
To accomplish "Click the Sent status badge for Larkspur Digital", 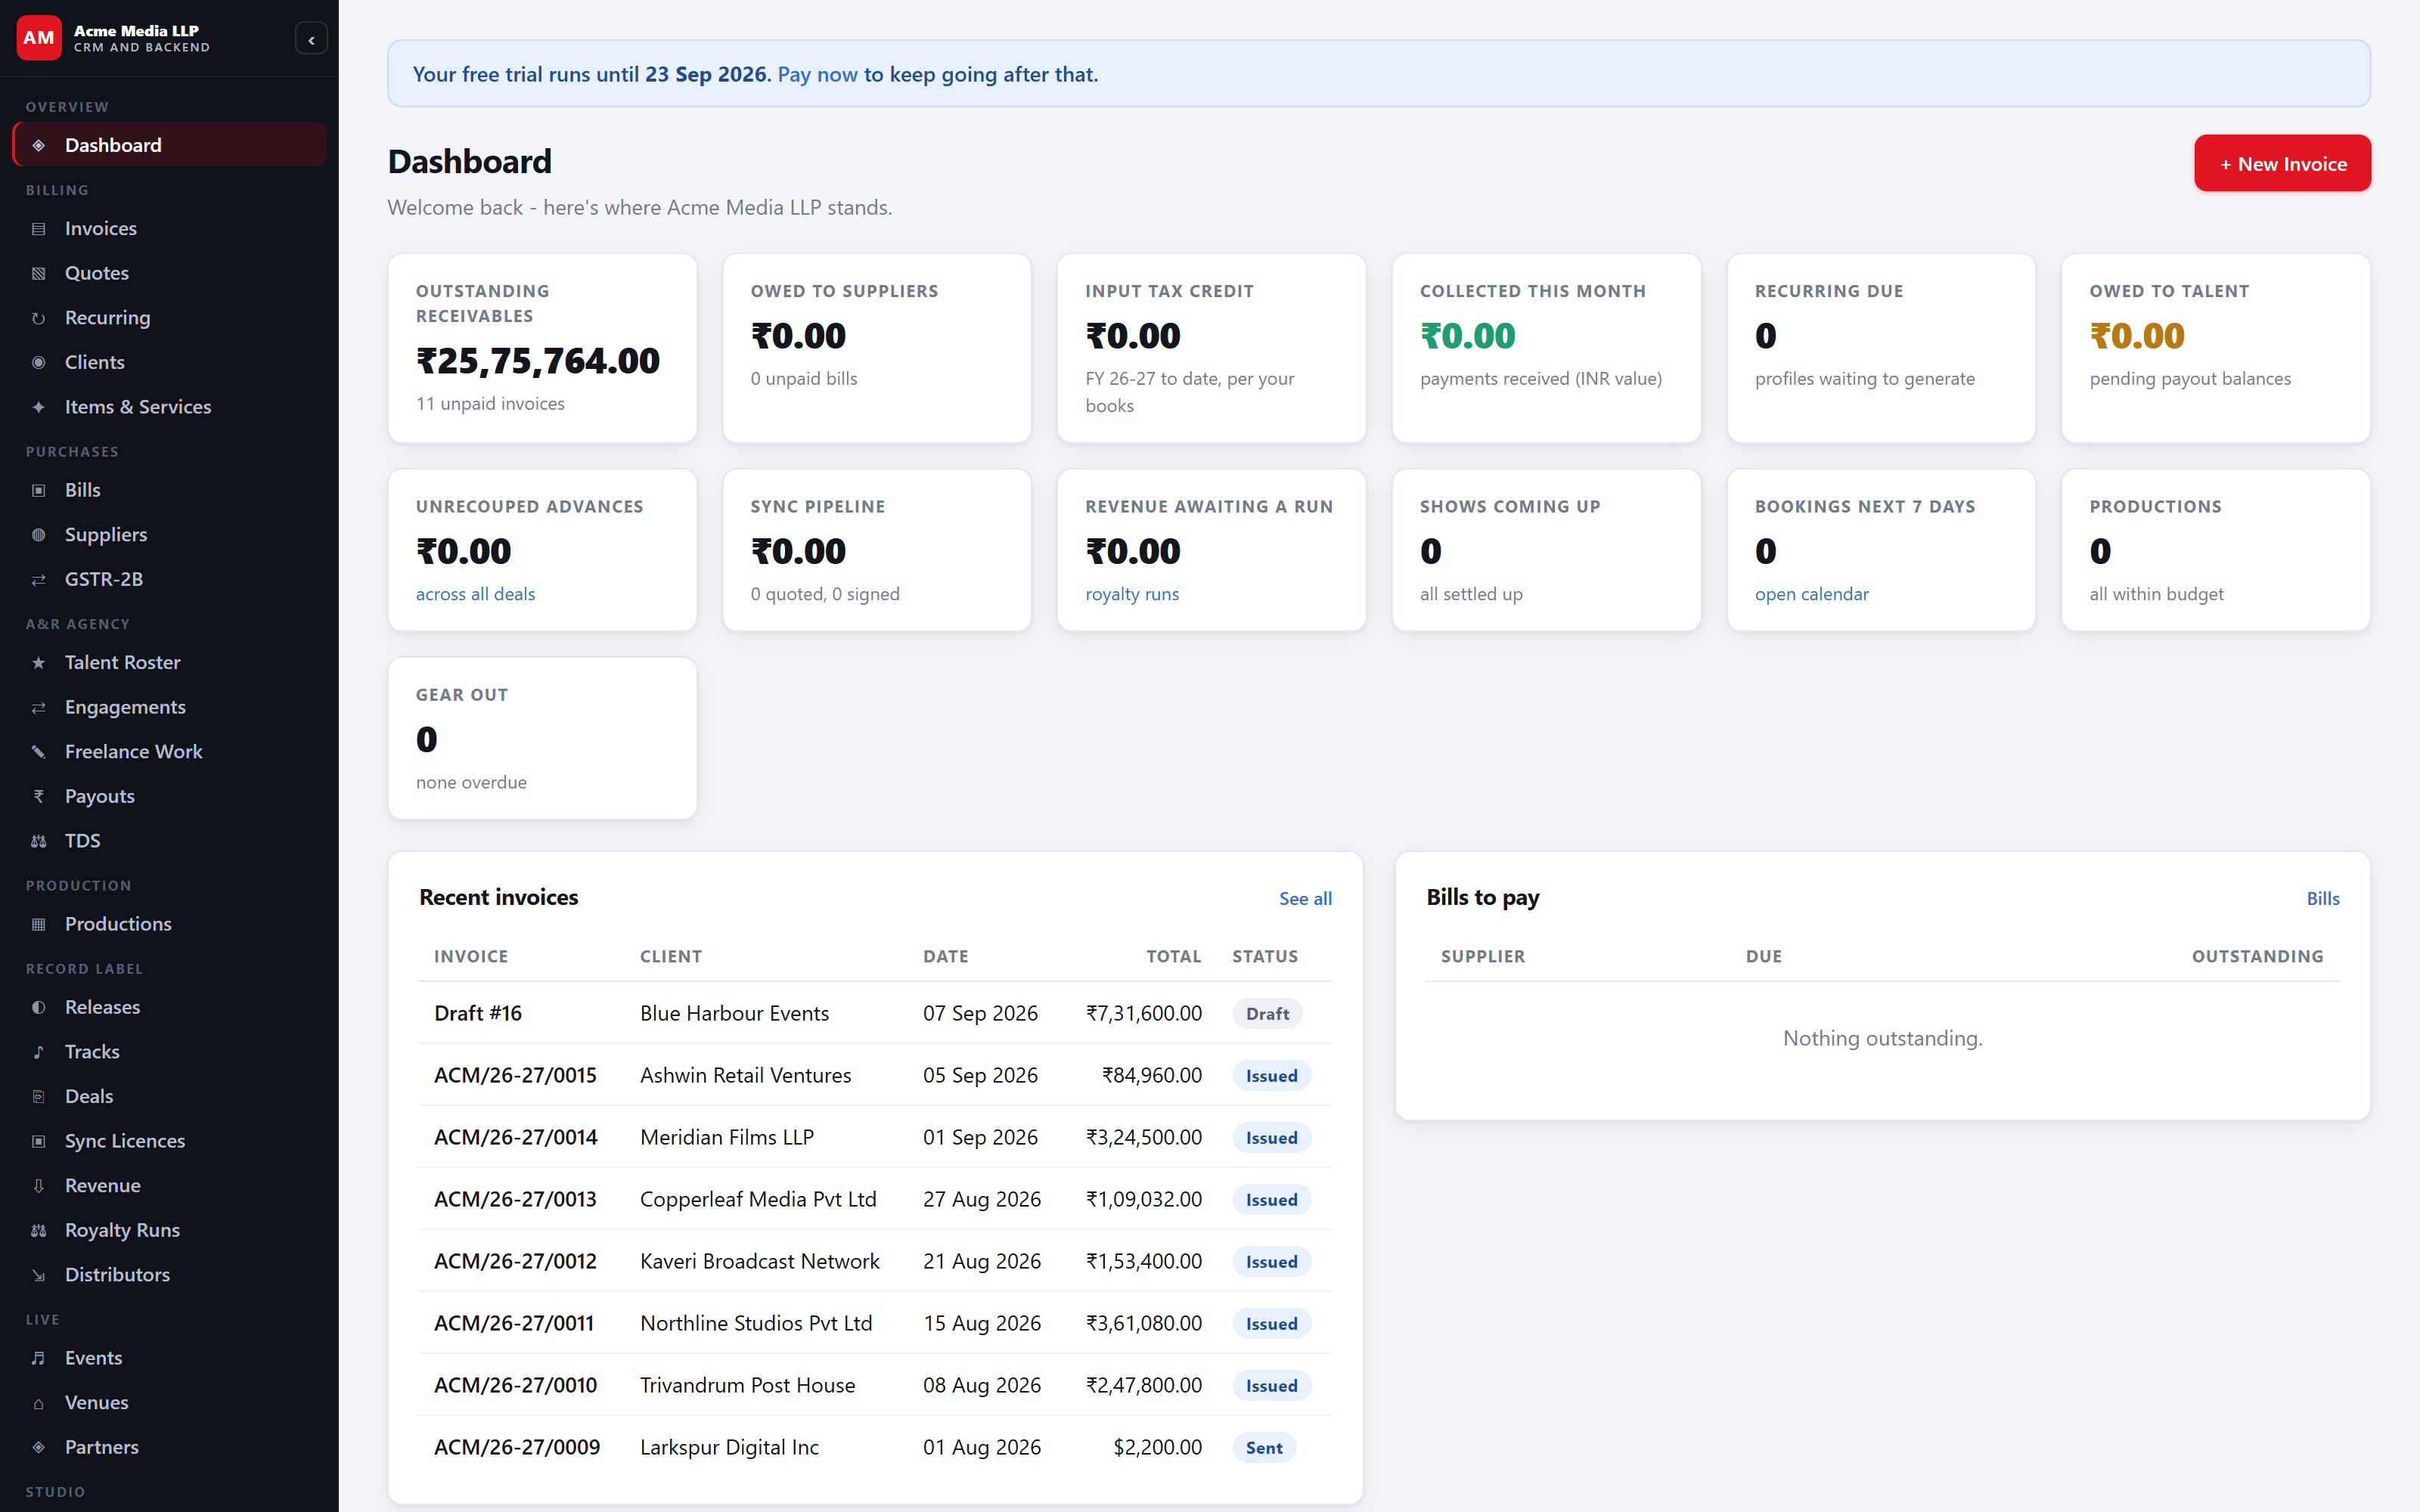I will point(1264,1447).
